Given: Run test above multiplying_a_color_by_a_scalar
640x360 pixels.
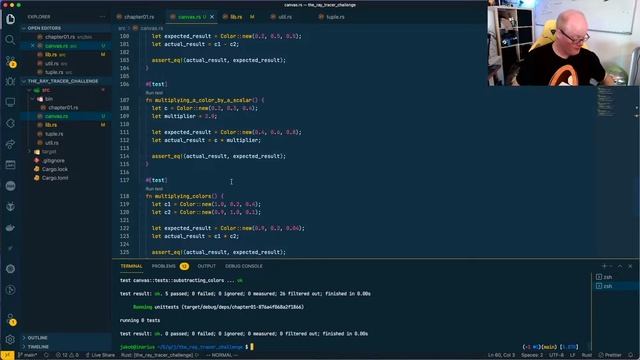Looking at the screenshot, I should [x=154, y=93].
